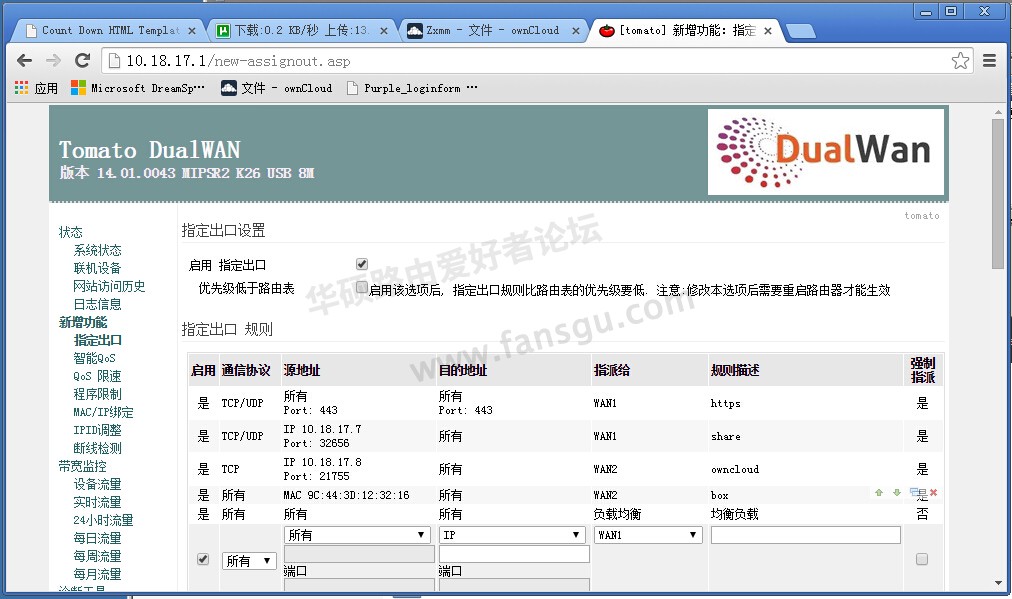Open 每月流量 in the sidebar
The image size is (1012, 599).
(97, 574)
